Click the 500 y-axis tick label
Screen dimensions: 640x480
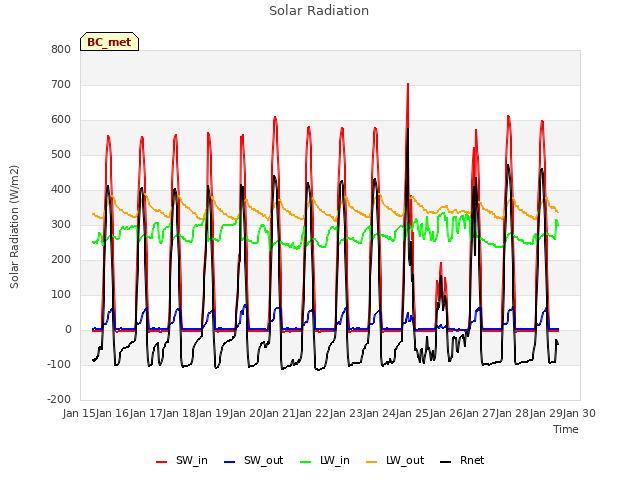61,155
